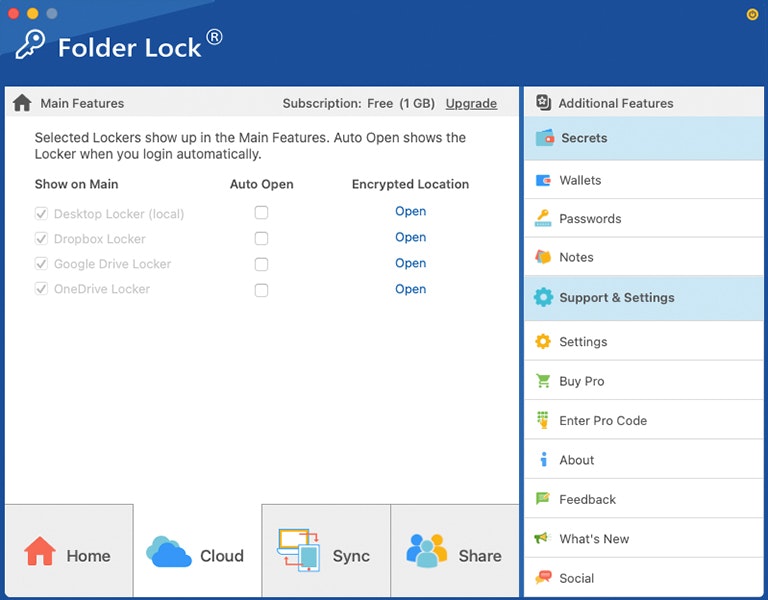Click the 'Subscription: Free (1 GB)' text
Image resolution: width=768 pixels, height=600 pixels.
click(x=359, y=103)
